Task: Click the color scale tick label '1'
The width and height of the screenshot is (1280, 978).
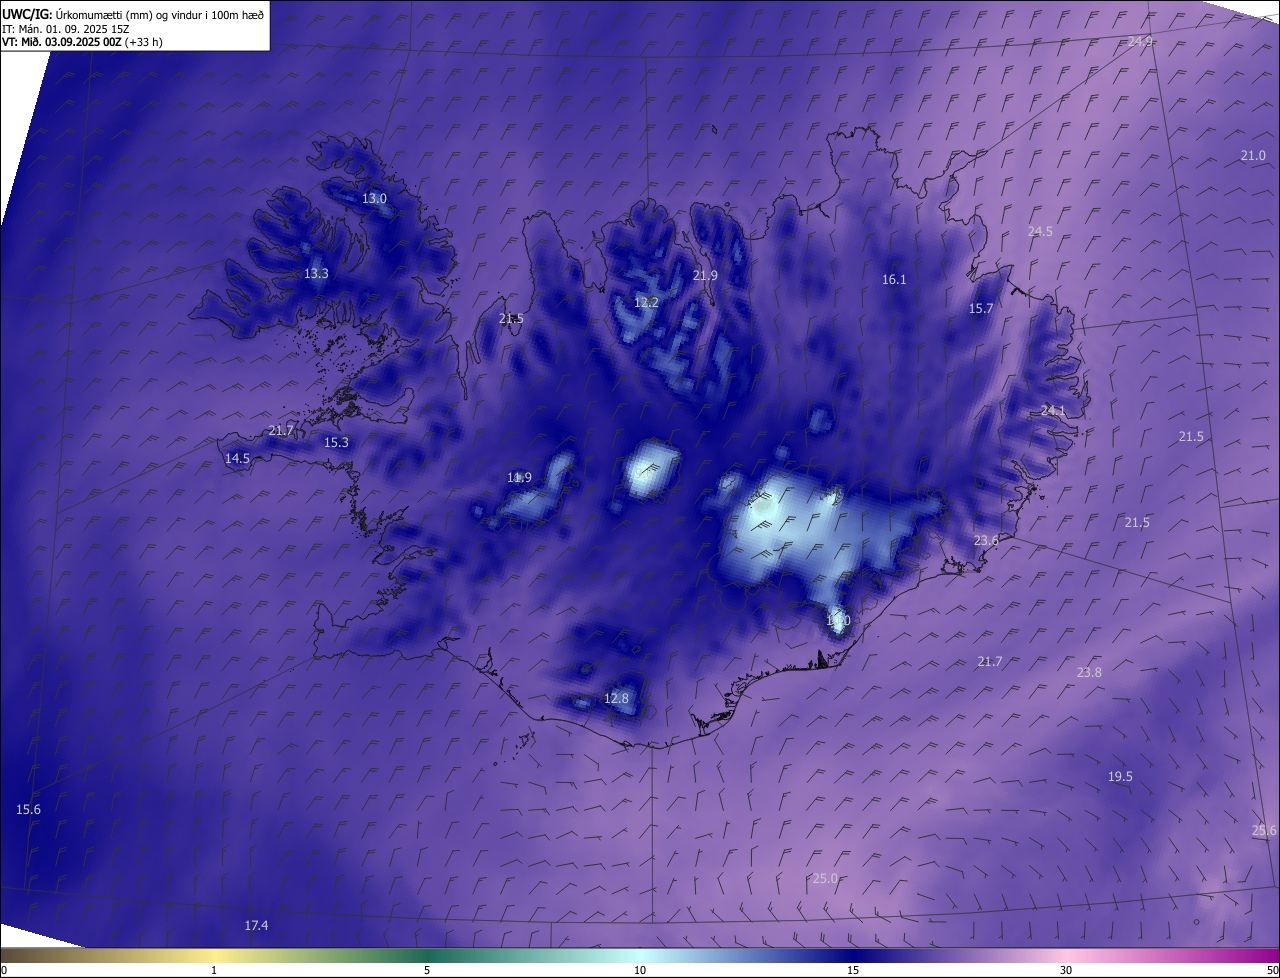Action: 214,970
